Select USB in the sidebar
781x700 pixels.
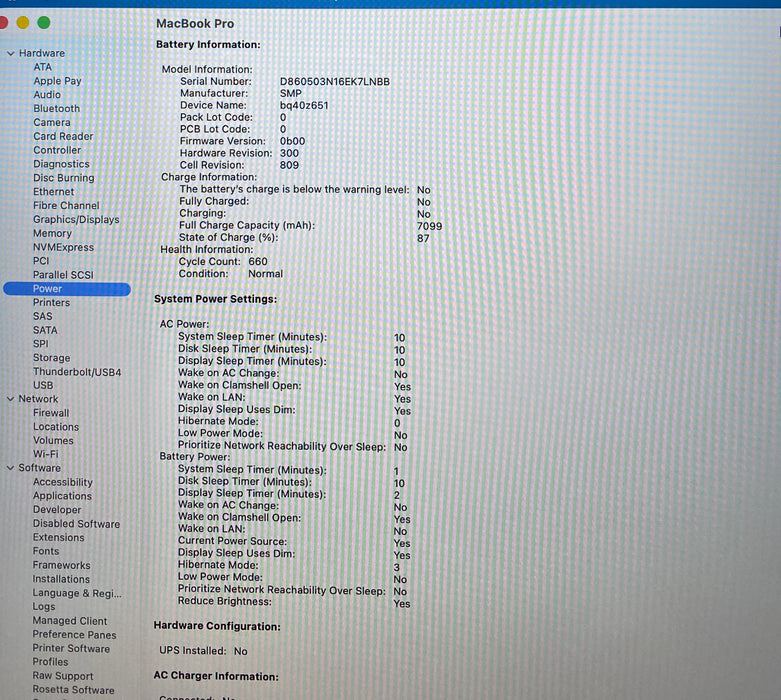(x=43, y=385)
